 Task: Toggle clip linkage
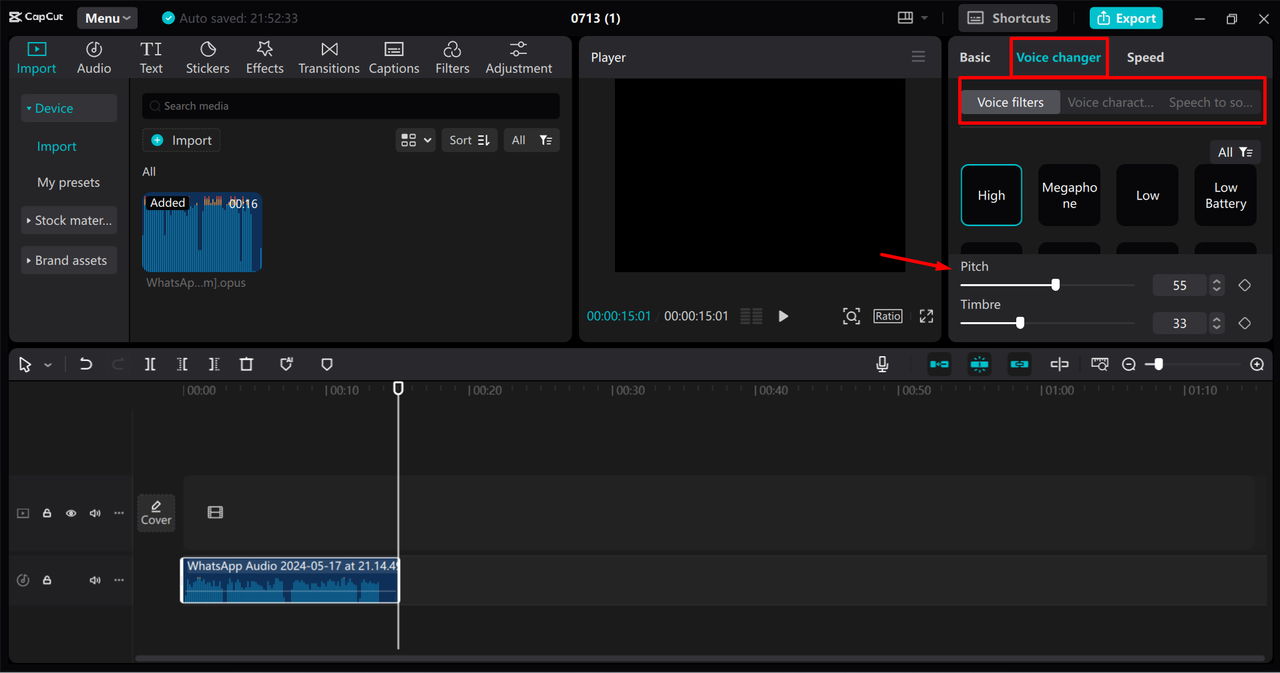[1019, 365]
